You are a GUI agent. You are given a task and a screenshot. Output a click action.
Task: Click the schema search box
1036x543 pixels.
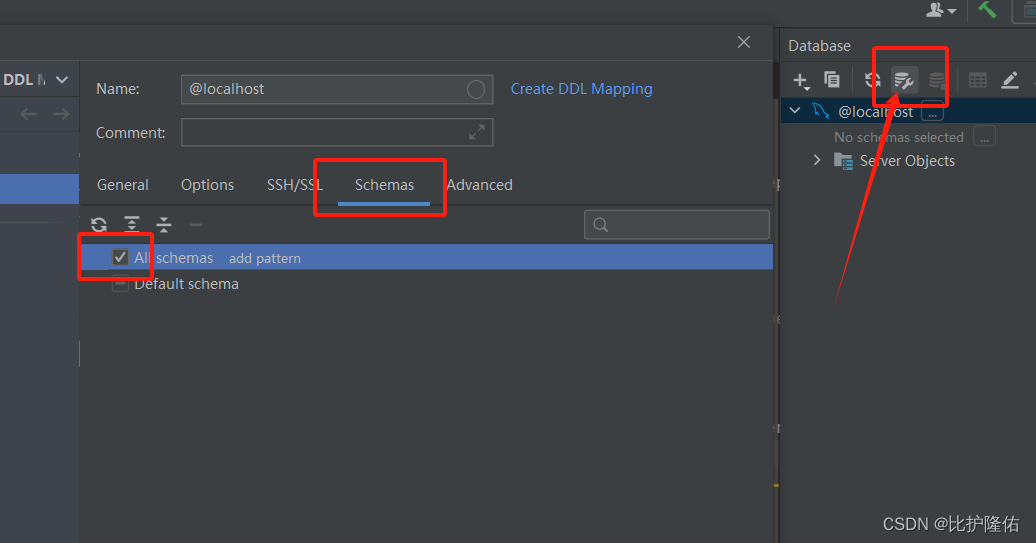[677, 225]
